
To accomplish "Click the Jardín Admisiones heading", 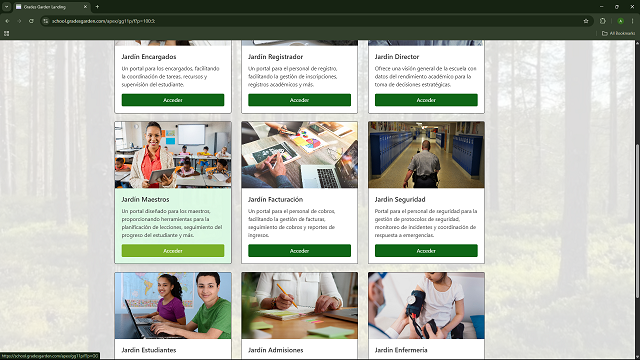I will [x=276, y=350].
